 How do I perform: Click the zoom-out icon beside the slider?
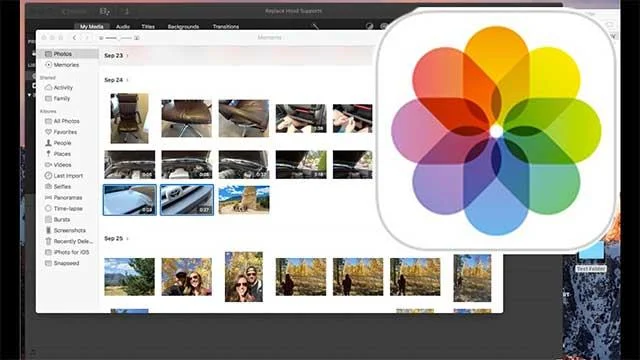101,38
